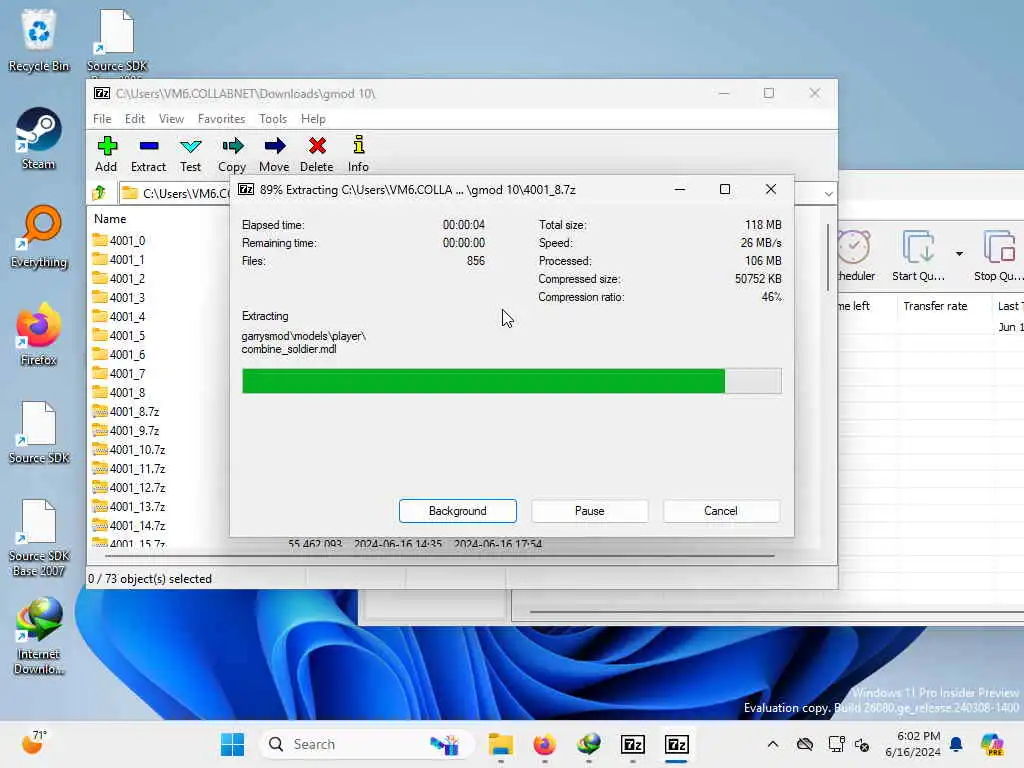Open Windows Start menu
The image size is (1024, 768).
coord(232,744)
